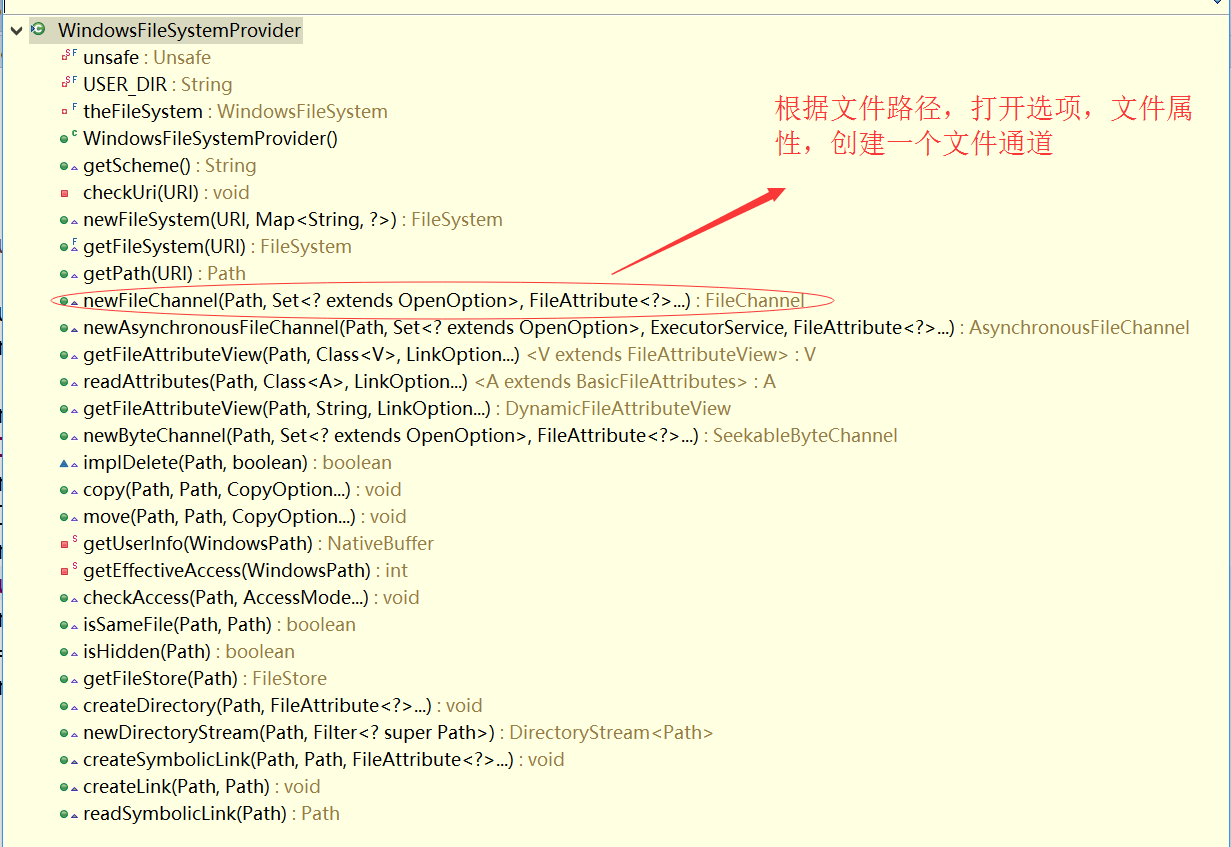
Task: Collapse the WindowsFileSystemProvider class node
Action: pos(15,31)
